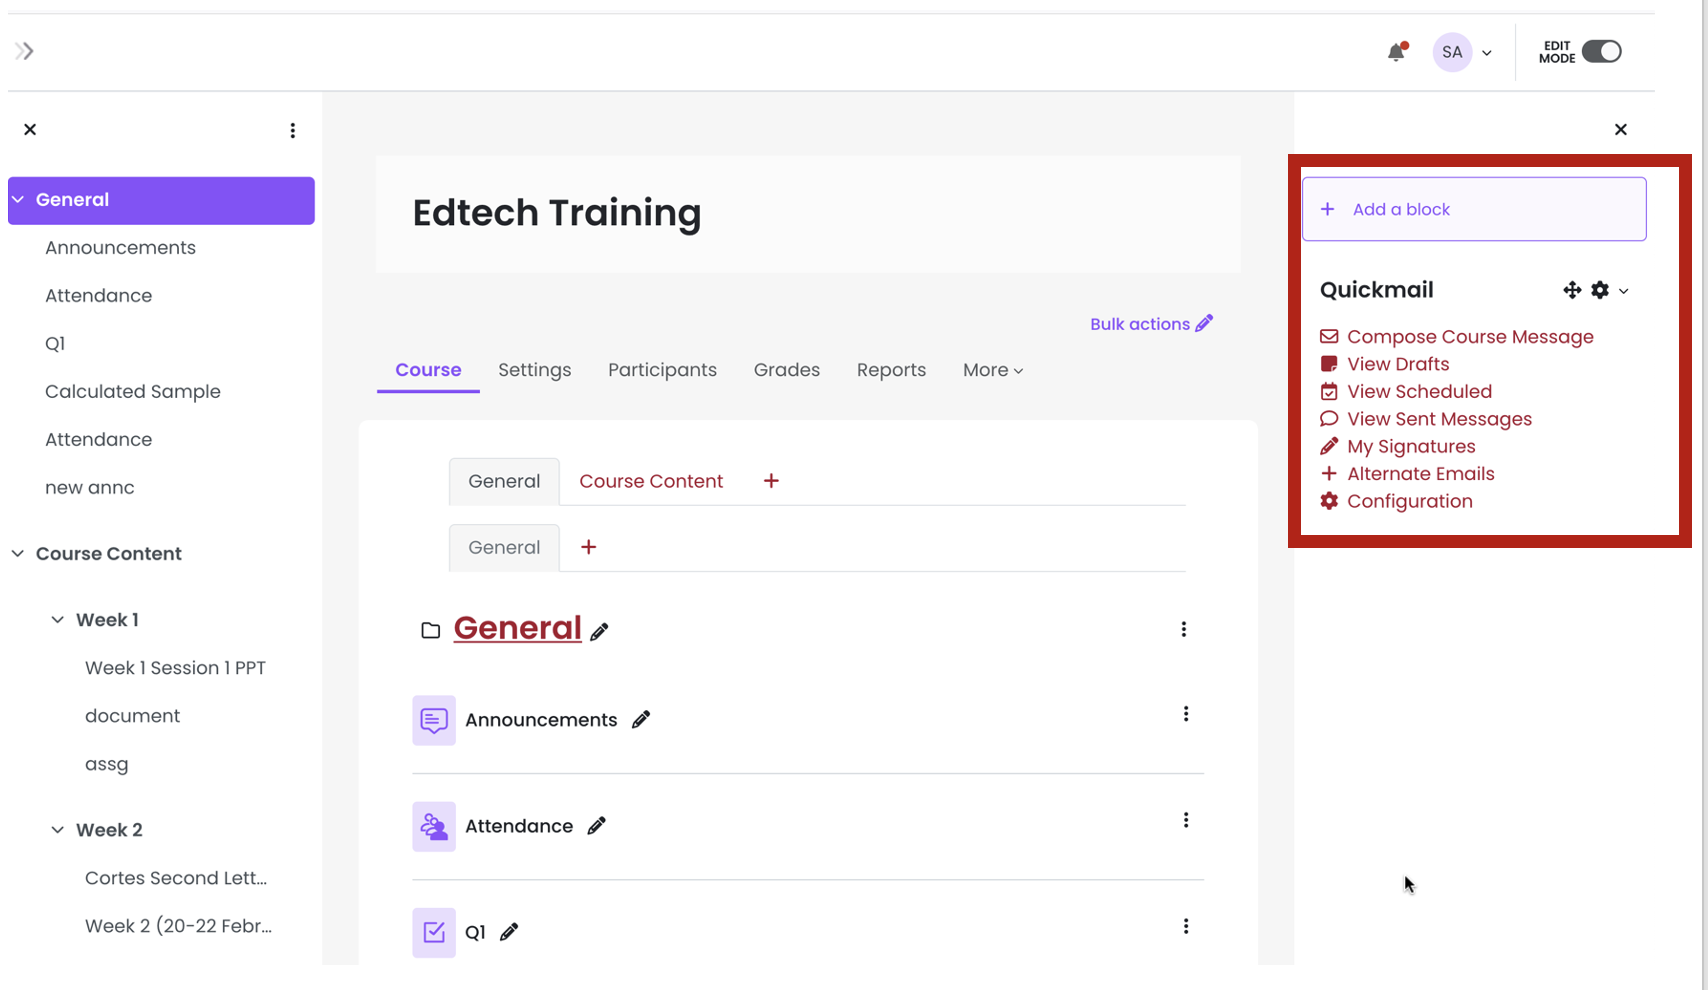The height and width of the screenshot is (990, 1708).
Task: Expand the left drawer with double-chevron icon
Action: (x=25, y=51)
